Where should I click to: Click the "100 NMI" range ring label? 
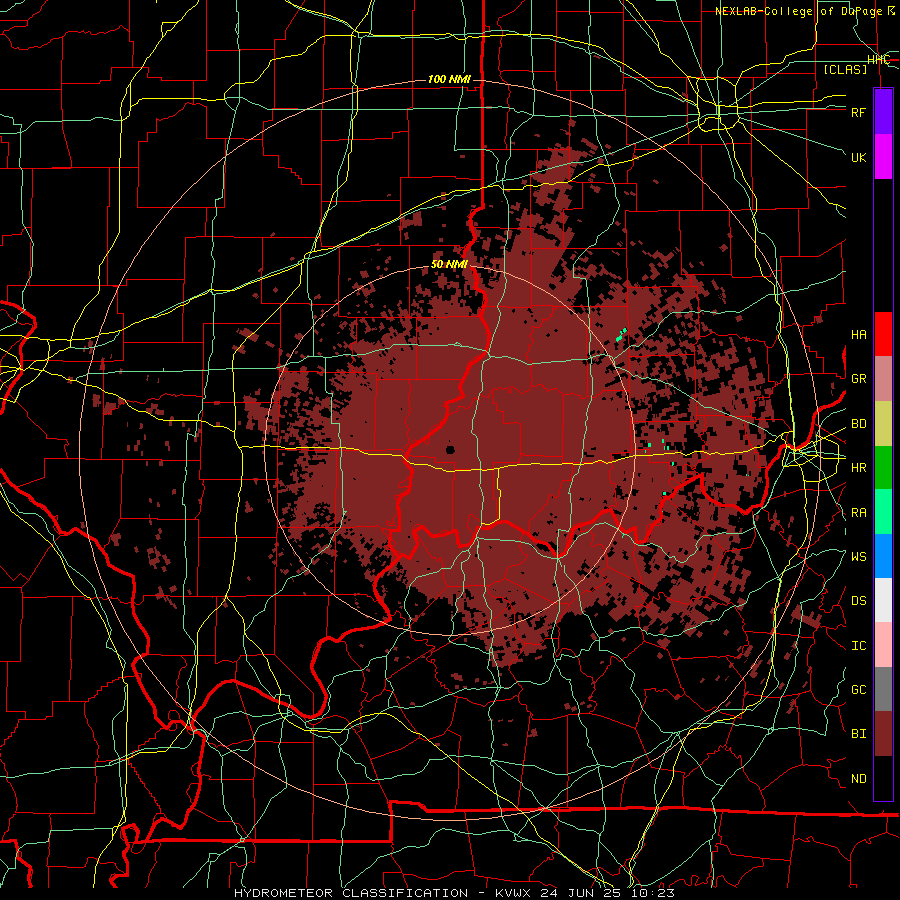point(449,79)
